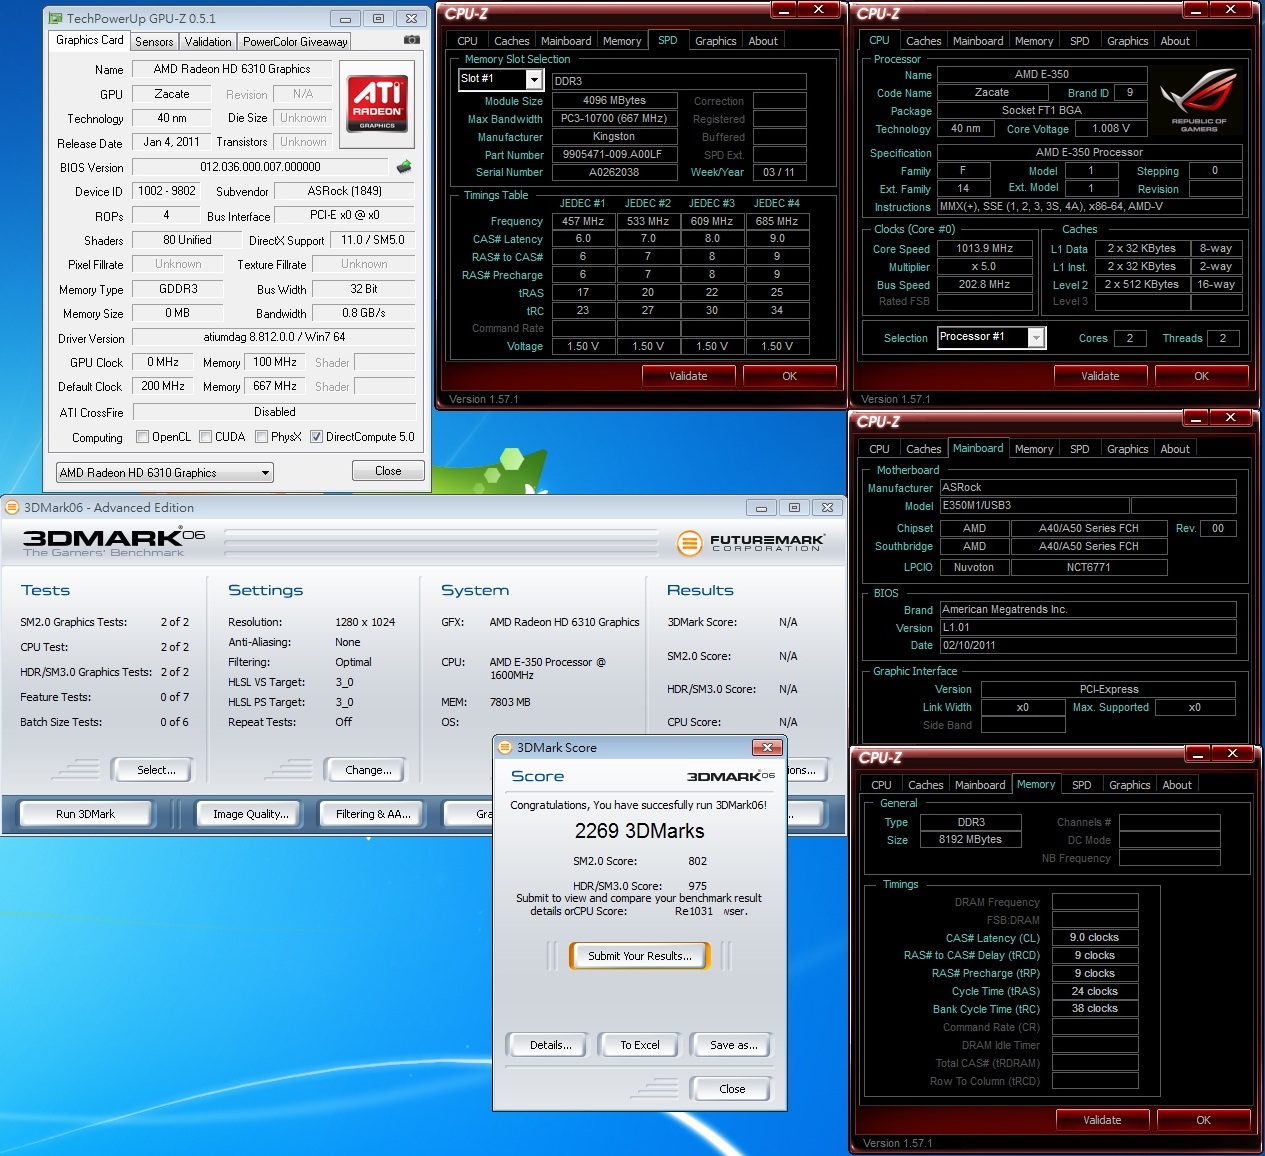
Task: Click the Module Size value 4096 MBytes
Action: [x=615, y=101]
